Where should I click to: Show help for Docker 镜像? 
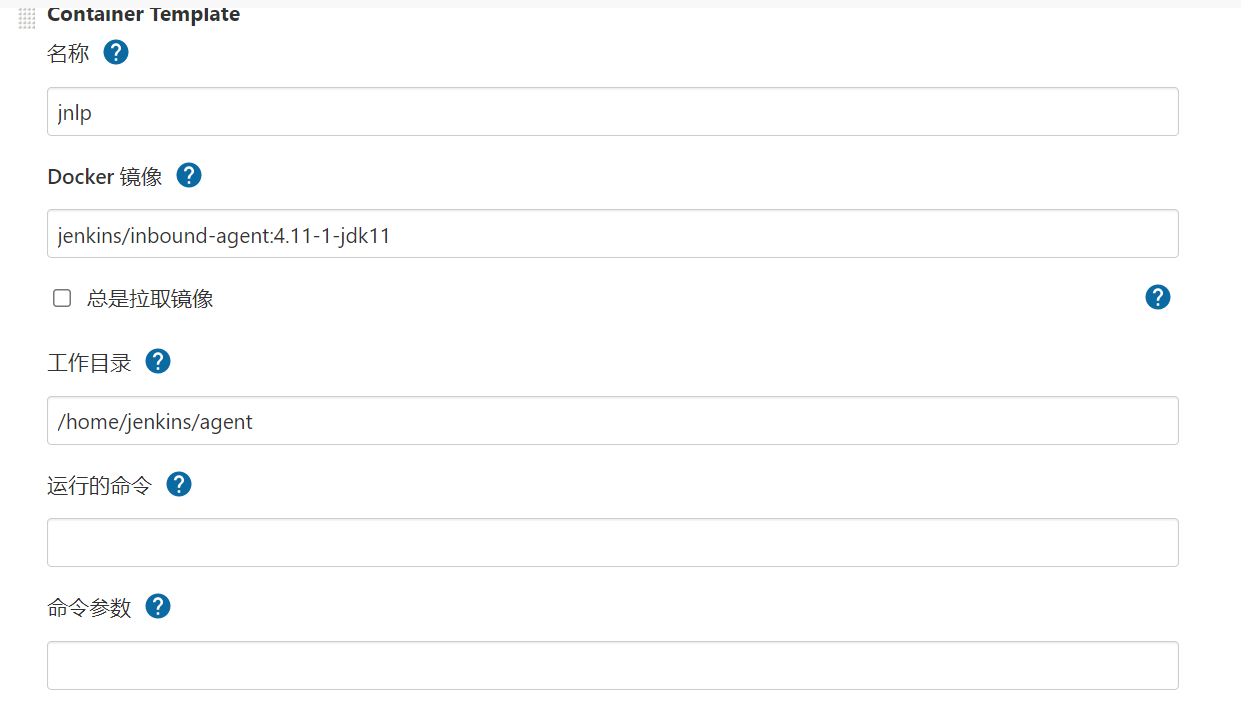pyautogui.click(x=189, y=175)
